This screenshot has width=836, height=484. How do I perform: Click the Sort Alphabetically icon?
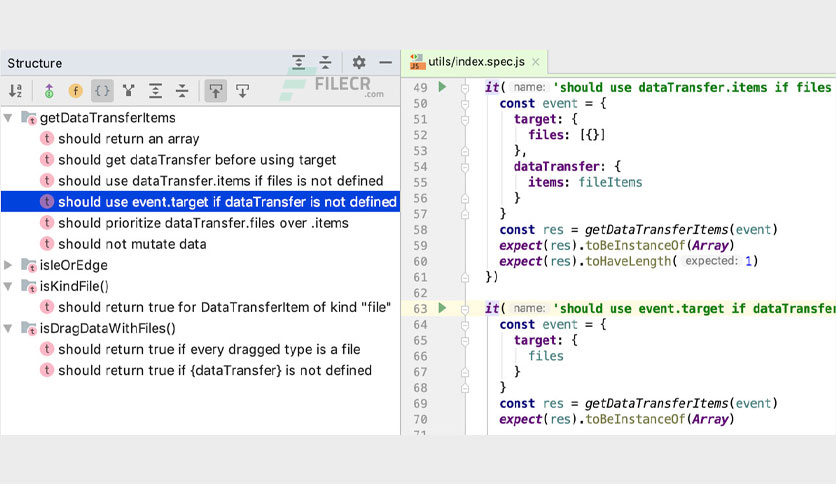tap(15, 91)
